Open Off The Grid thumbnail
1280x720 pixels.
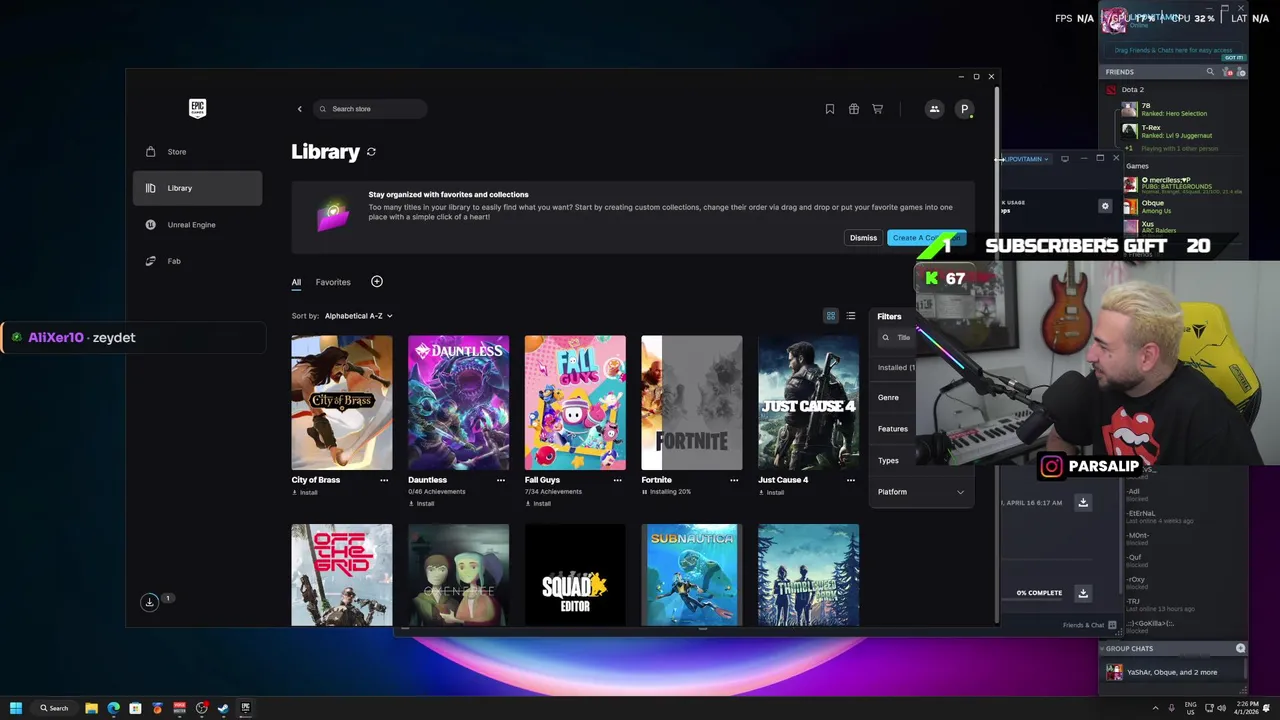[x=342, y=575]
